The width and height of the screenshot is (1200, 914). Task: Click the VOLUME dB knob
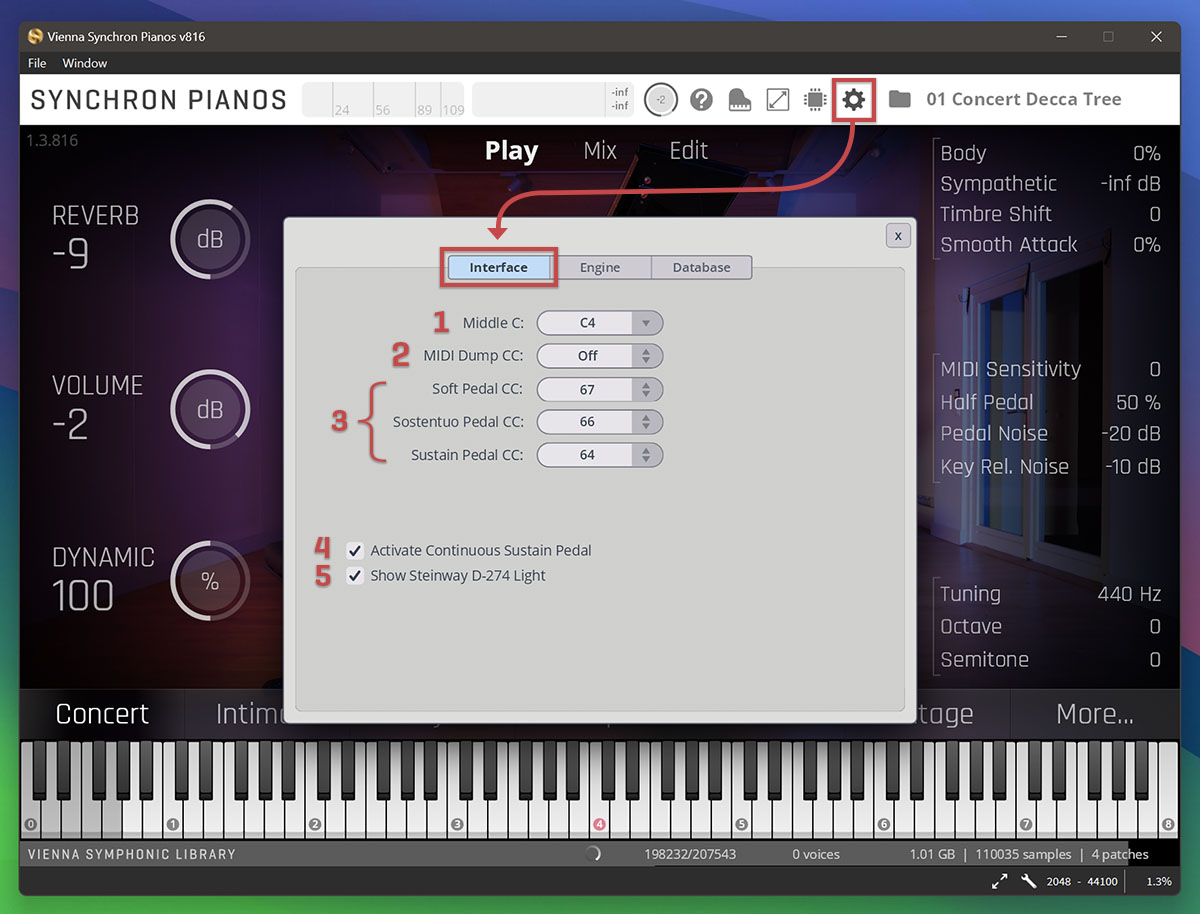tap(210, 411)
